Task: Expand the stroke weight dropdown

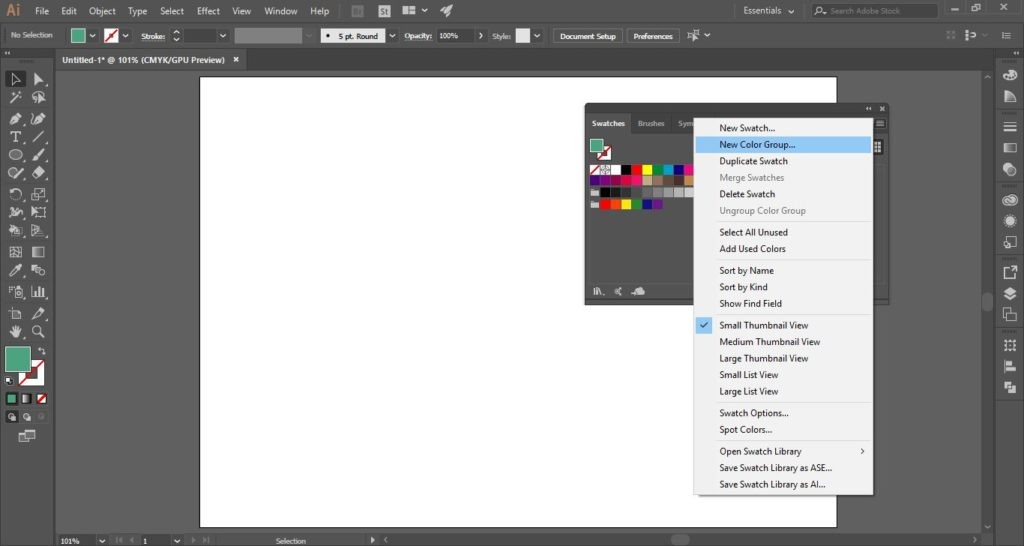Action: tap(223, 36)
